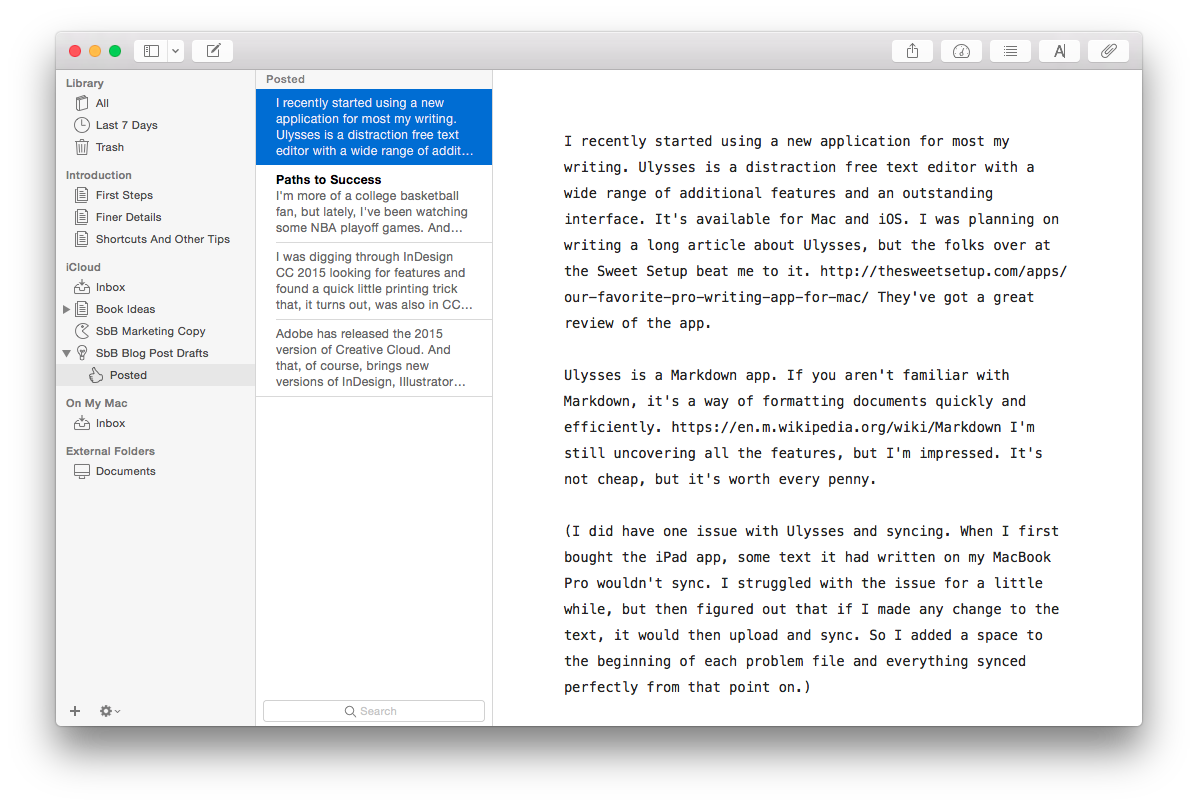The image size is (1198, 806).
Task: Open the Adobe Creative Cloud 2015 sheet
Action: [x=374, y=358]
